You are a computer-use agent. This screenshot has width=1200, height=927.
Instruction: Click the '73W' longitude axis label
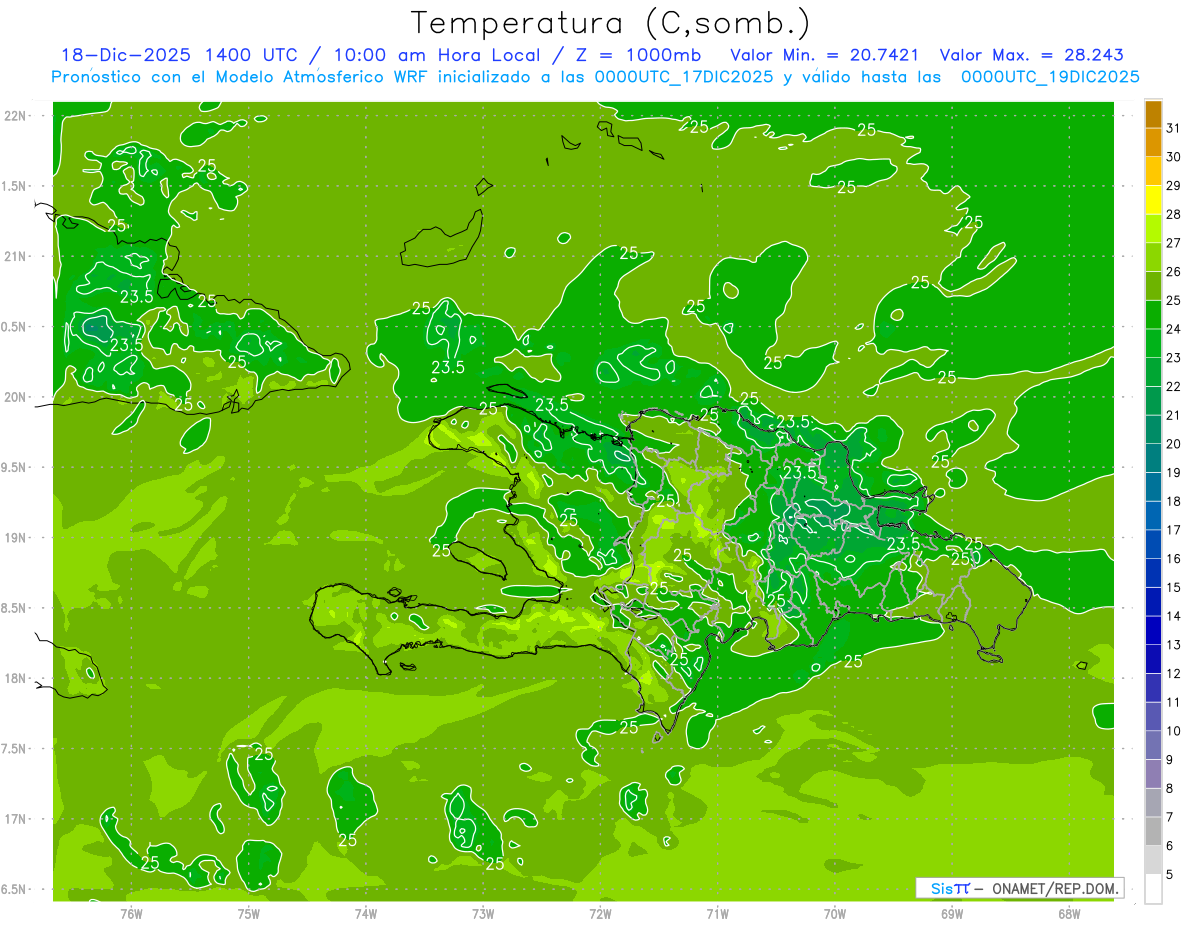click(483, 914)
